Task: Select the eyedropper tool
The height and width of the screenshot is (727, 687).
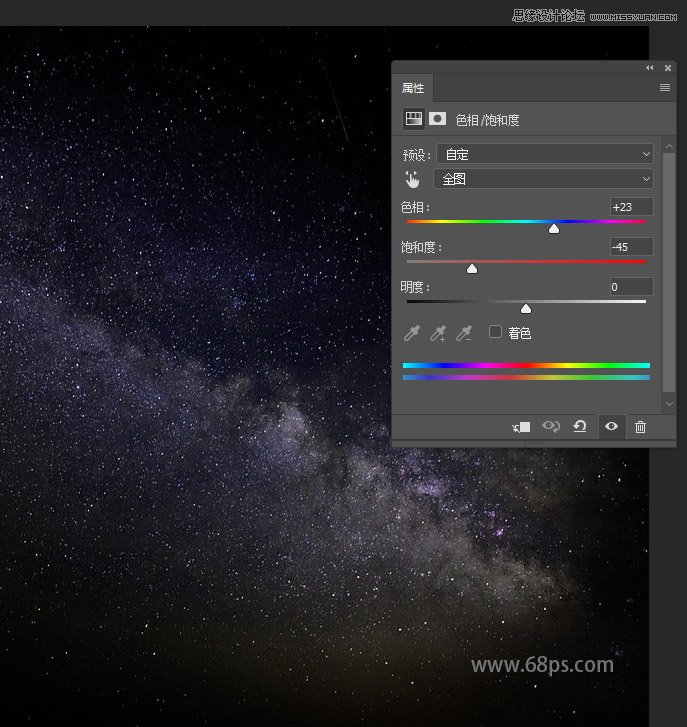Action: (412, 333)
